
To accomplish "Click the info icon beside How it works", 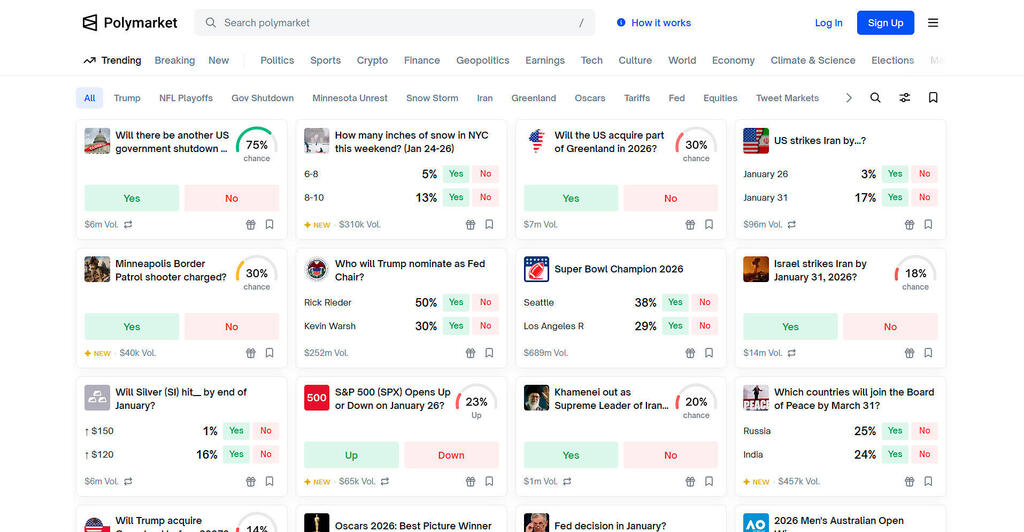I will [x=621, y=23].
